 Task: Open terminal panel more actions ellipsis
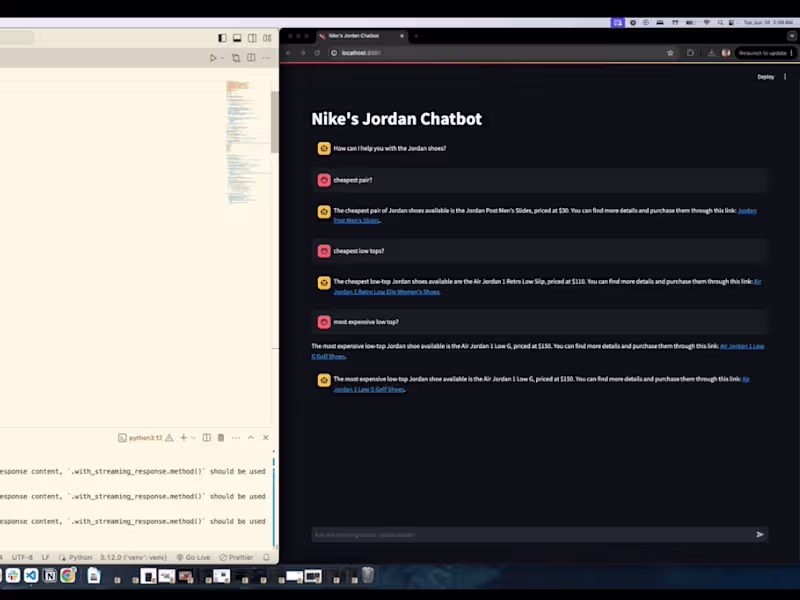[x=236, y=438]
